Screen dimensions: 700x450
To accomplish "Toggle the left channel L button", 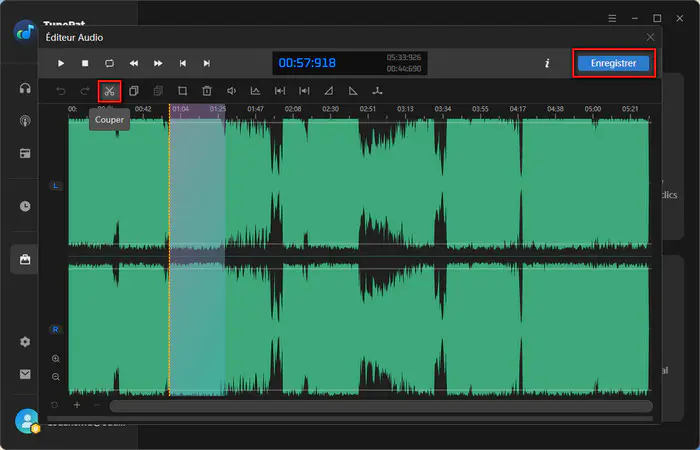I will [x=56, y=186].
